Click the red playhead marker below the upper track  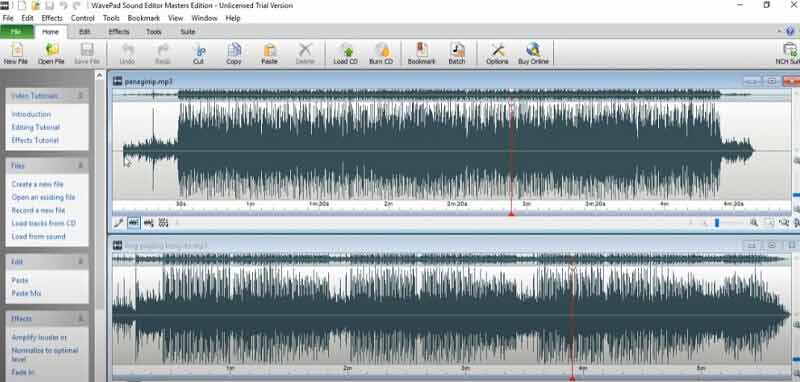[x=511, y=214]
